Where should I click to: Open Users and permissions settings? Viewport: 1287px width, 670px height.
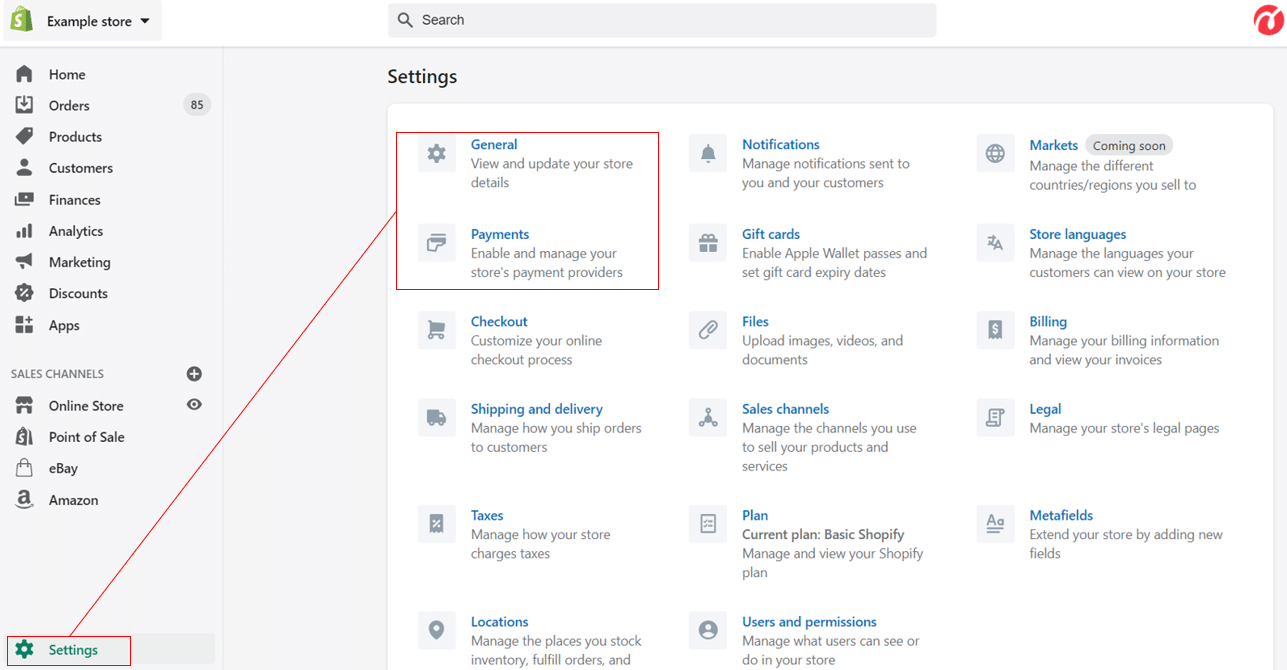pyautogui.click(x=809, y=621)
